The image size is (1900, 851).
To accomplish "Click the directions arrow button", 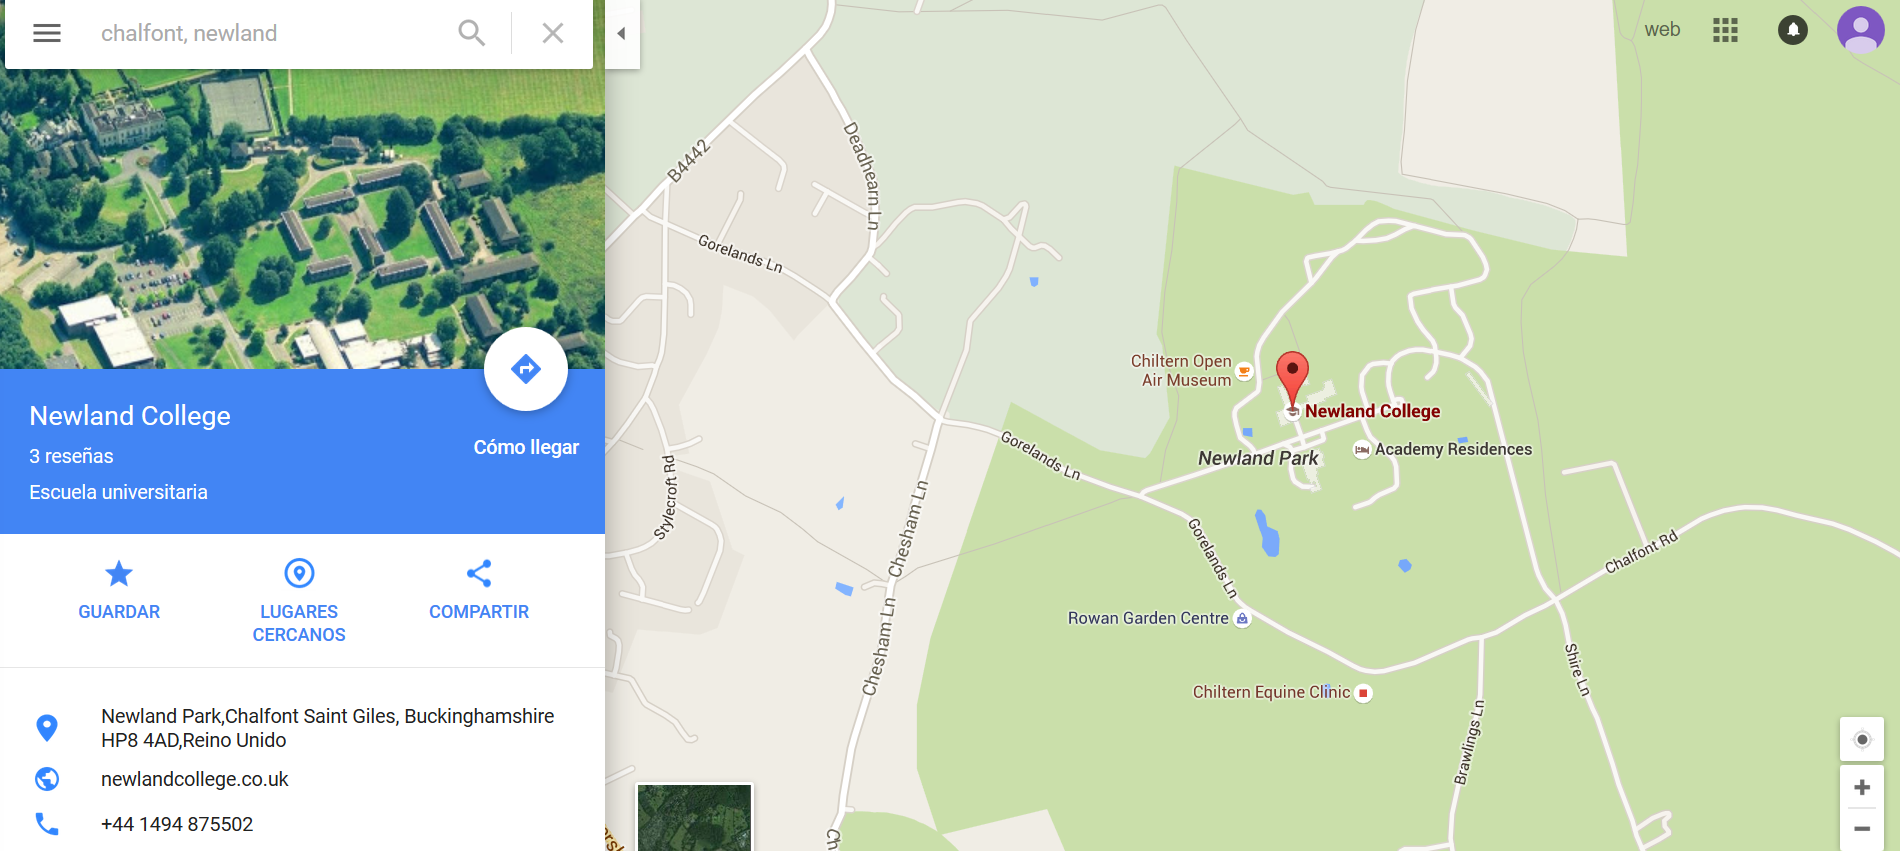I will 526,369.
